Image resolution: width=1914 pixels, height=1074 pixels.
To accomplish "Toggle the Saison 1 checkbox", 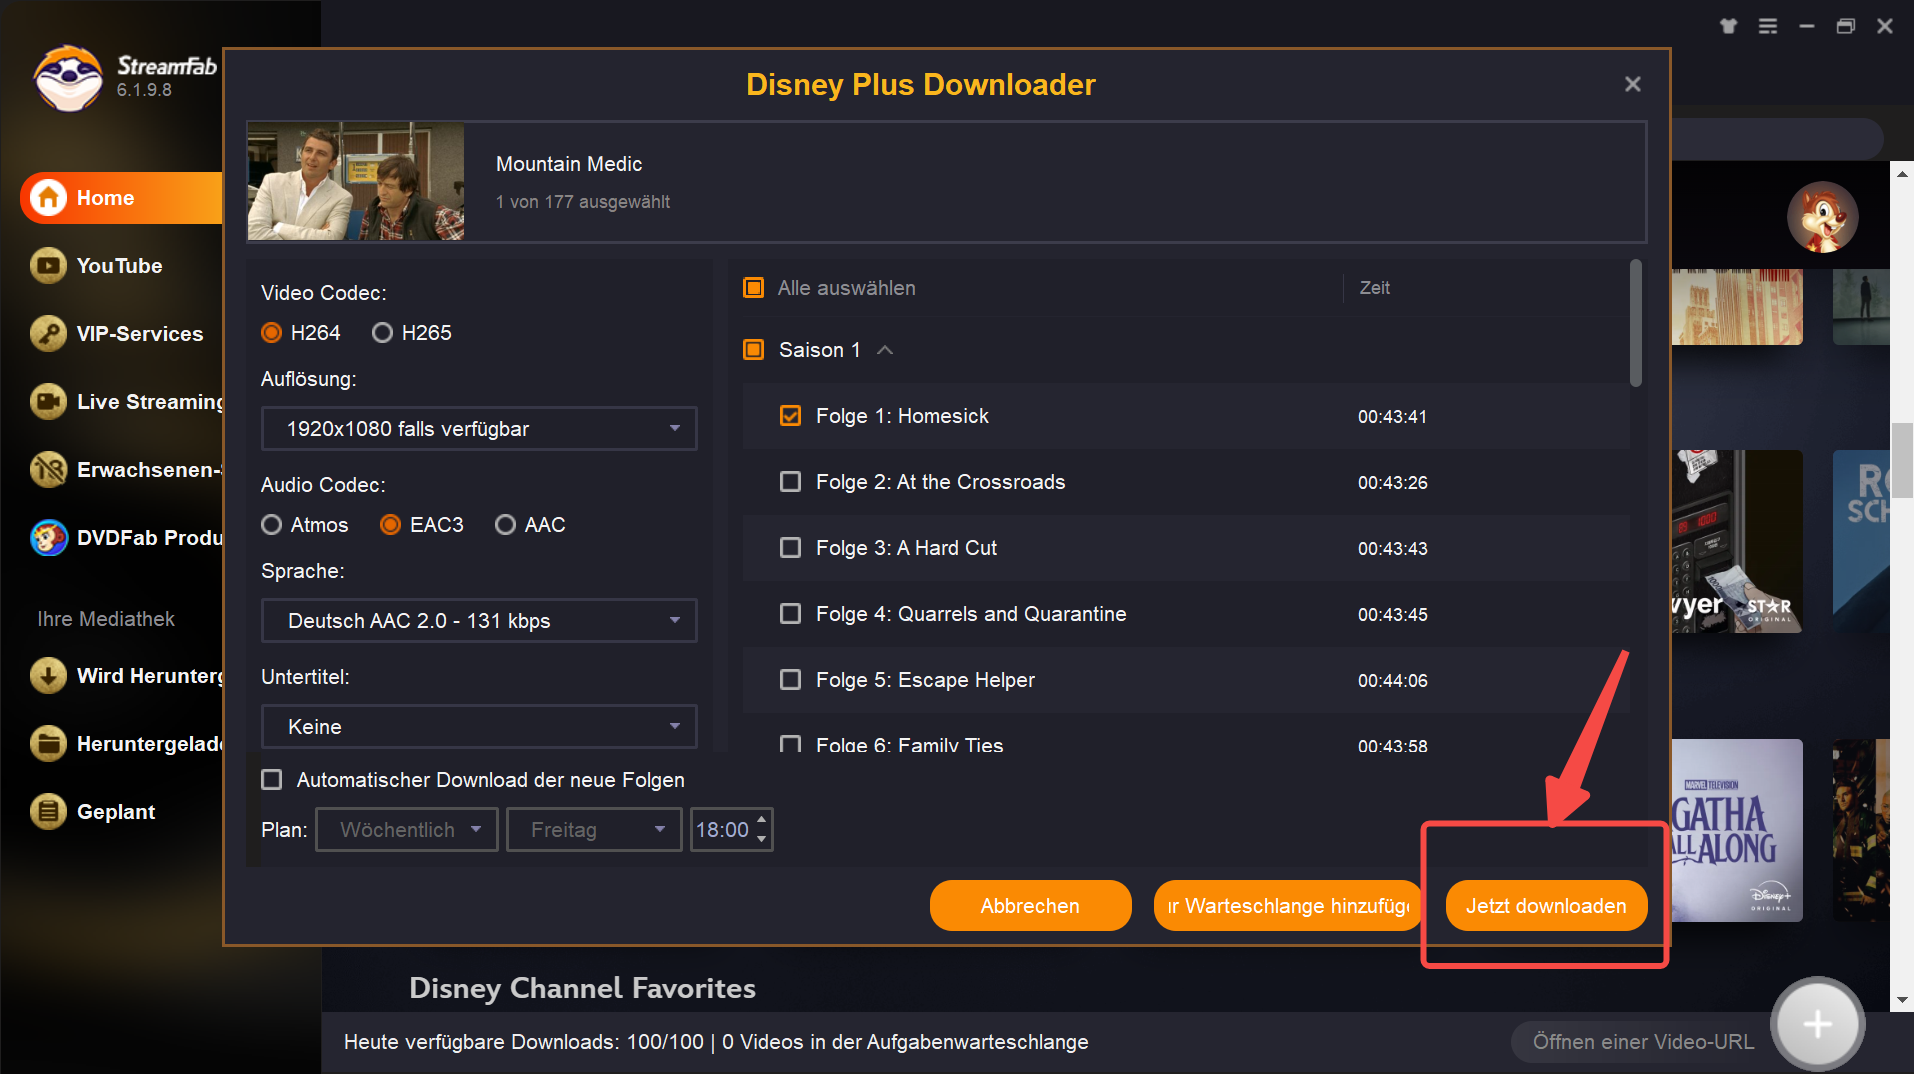I will tap(754, 350).
